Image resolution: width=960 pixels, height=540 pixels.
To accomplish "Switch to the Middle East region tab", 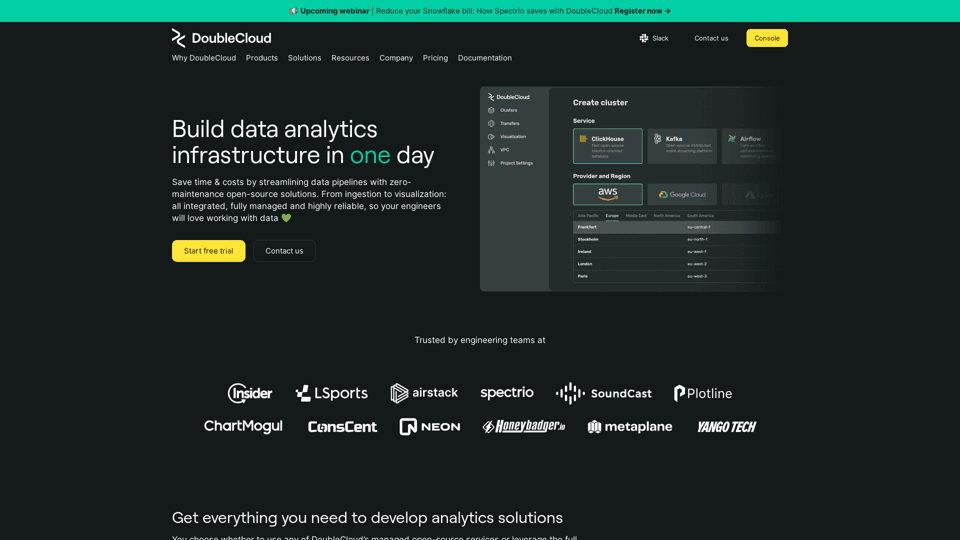I will (636, 216).
